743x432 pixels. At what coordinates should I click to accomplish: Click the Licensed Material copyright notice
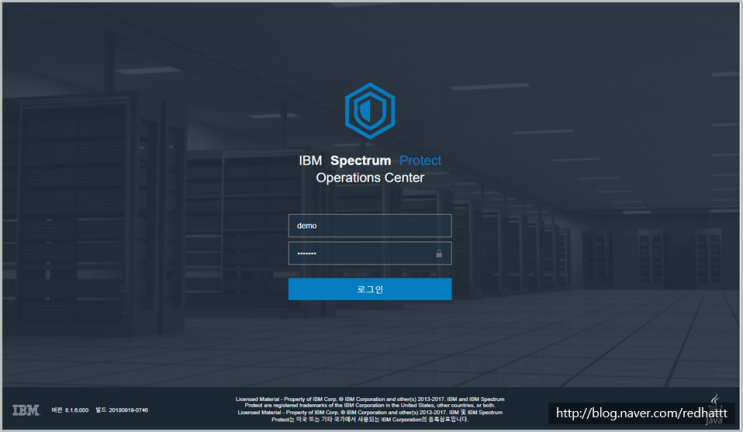[370, 409]
